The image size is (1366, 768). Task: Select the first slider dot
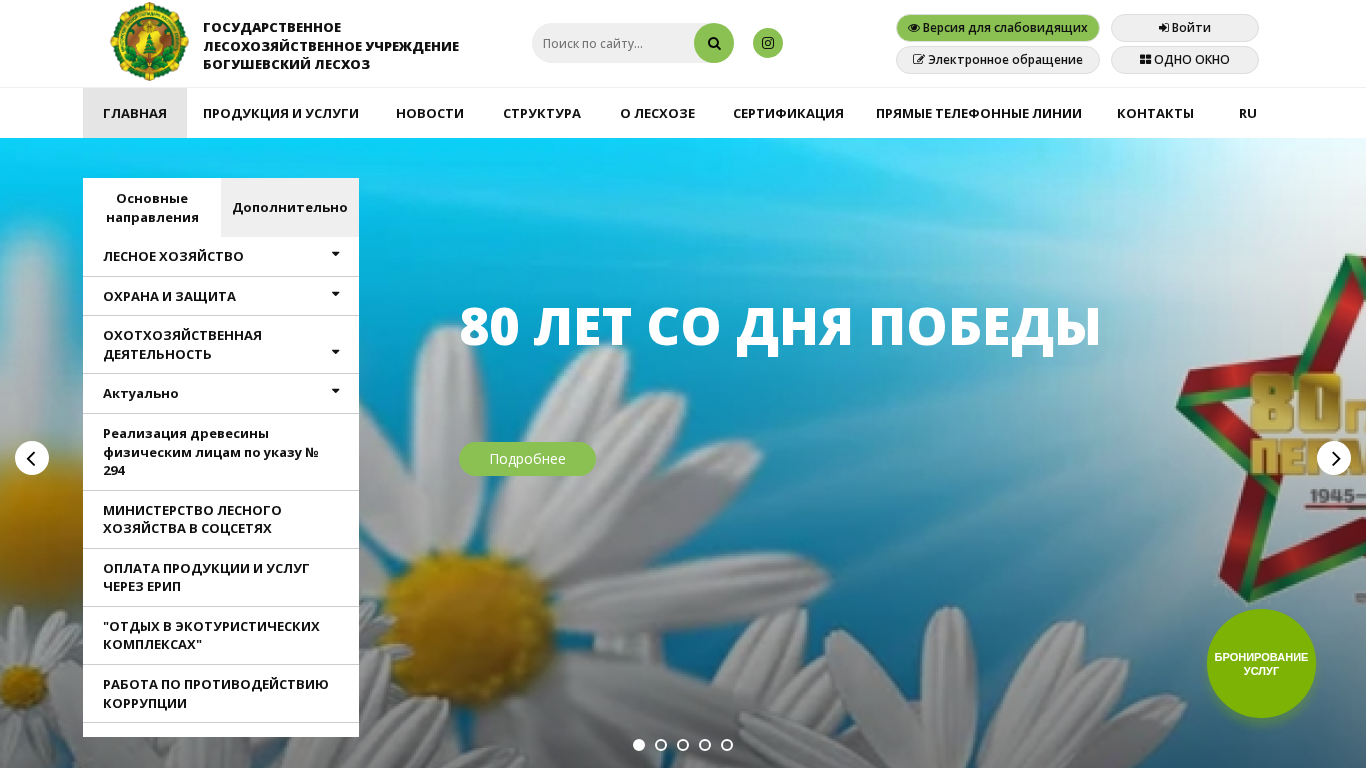click(x=639, y=745)
